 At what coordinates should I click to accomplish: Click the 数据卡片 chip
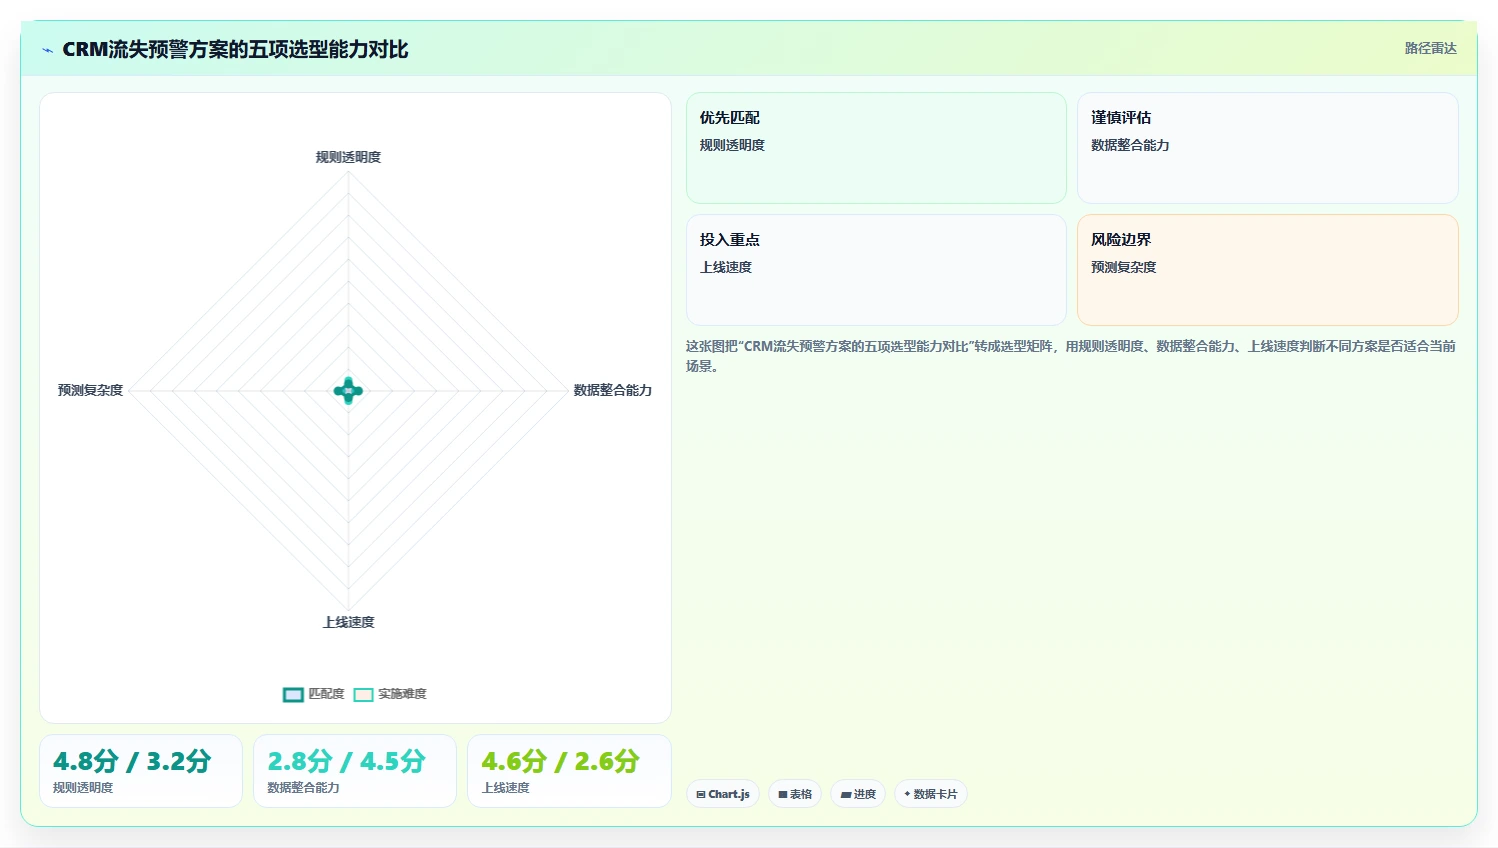point(930,794)
